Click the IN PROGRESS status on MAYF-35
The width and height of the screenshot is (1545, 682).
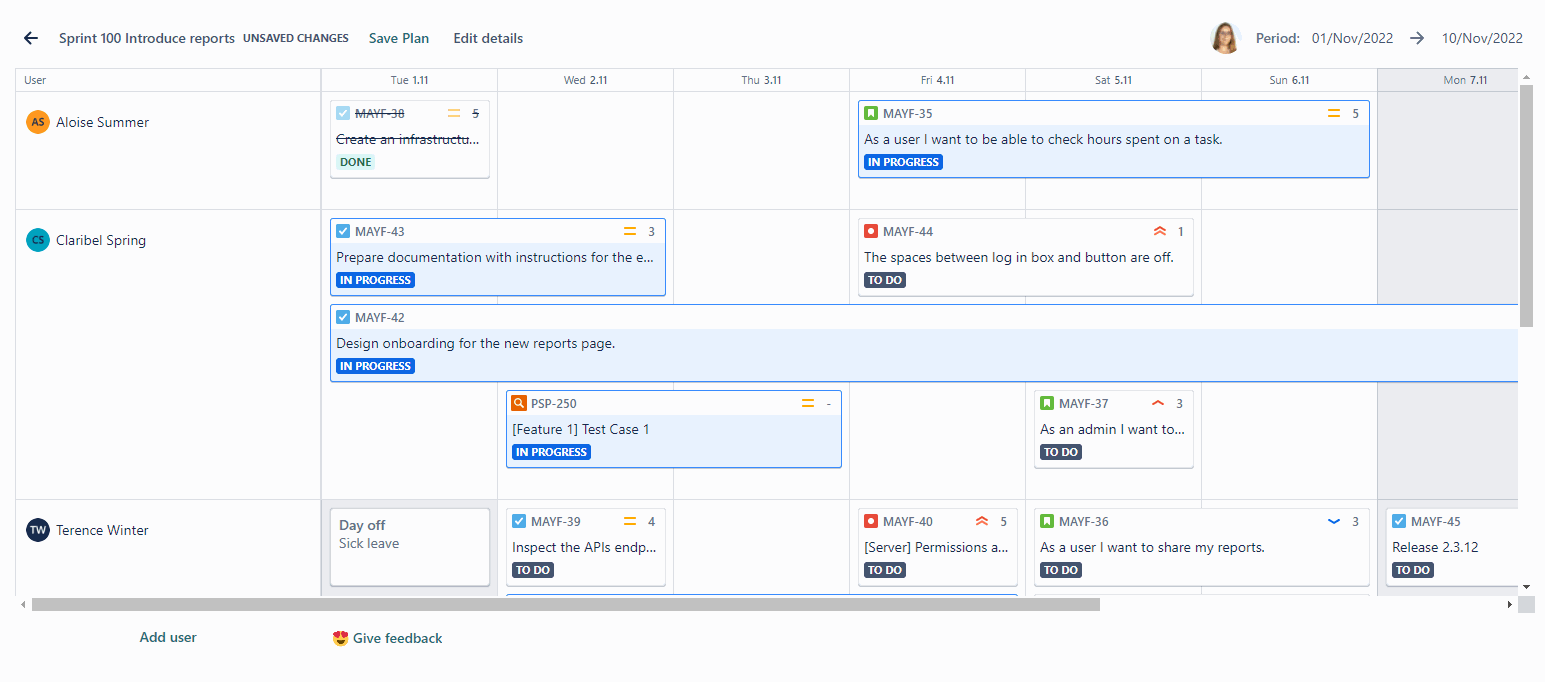coord(904,162)
